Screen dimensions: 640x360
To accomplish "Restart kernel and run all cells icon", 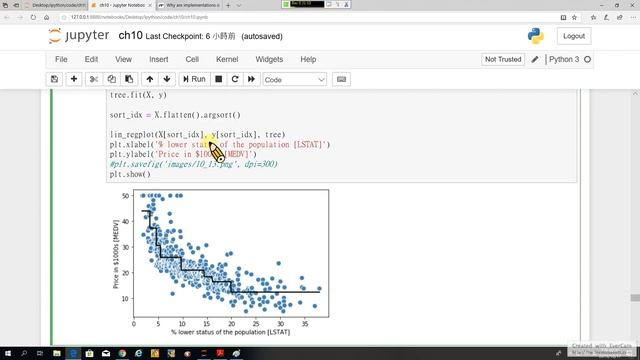I will click(x=251, y=79).
